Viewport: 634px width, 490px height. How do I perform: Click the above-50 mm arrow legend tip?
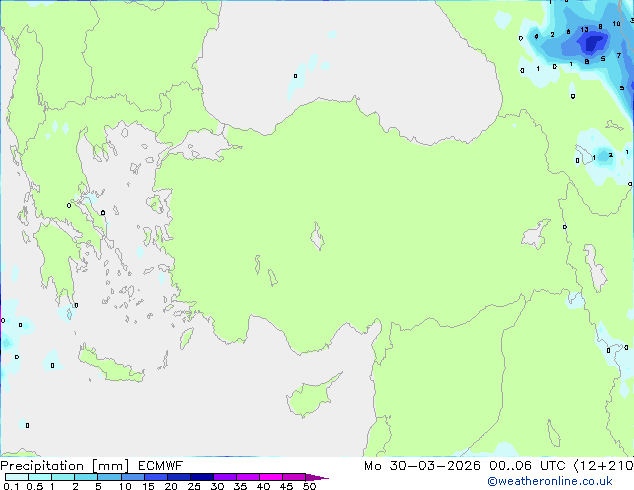point(317,477)
